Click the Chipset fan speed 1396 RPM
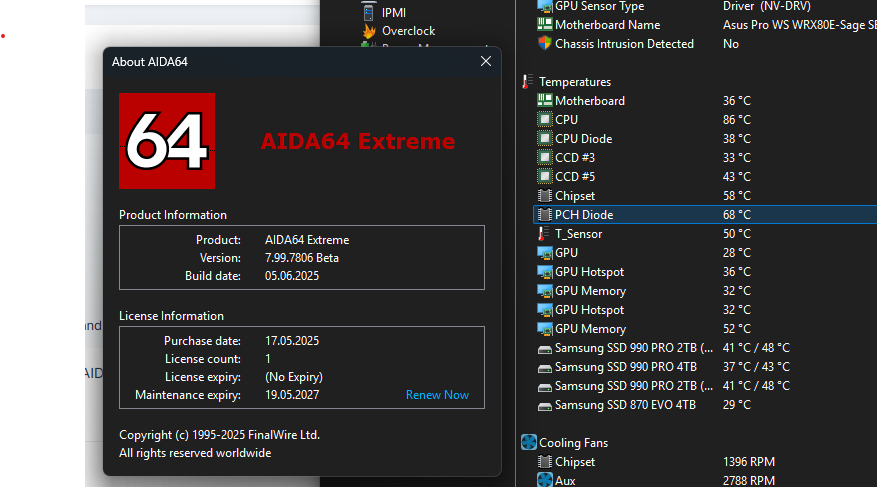877x487 pixels. coord(748,462)
